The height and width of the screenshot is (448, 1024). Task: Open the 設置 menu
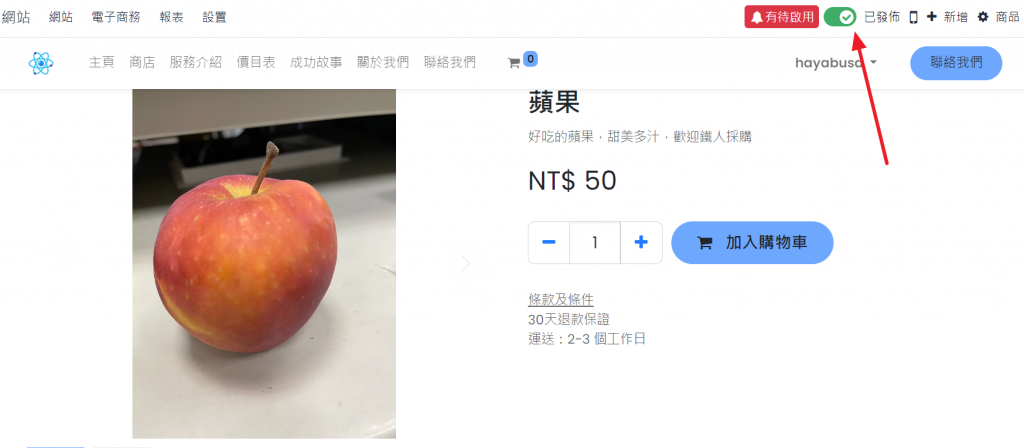tap(214, 18)
